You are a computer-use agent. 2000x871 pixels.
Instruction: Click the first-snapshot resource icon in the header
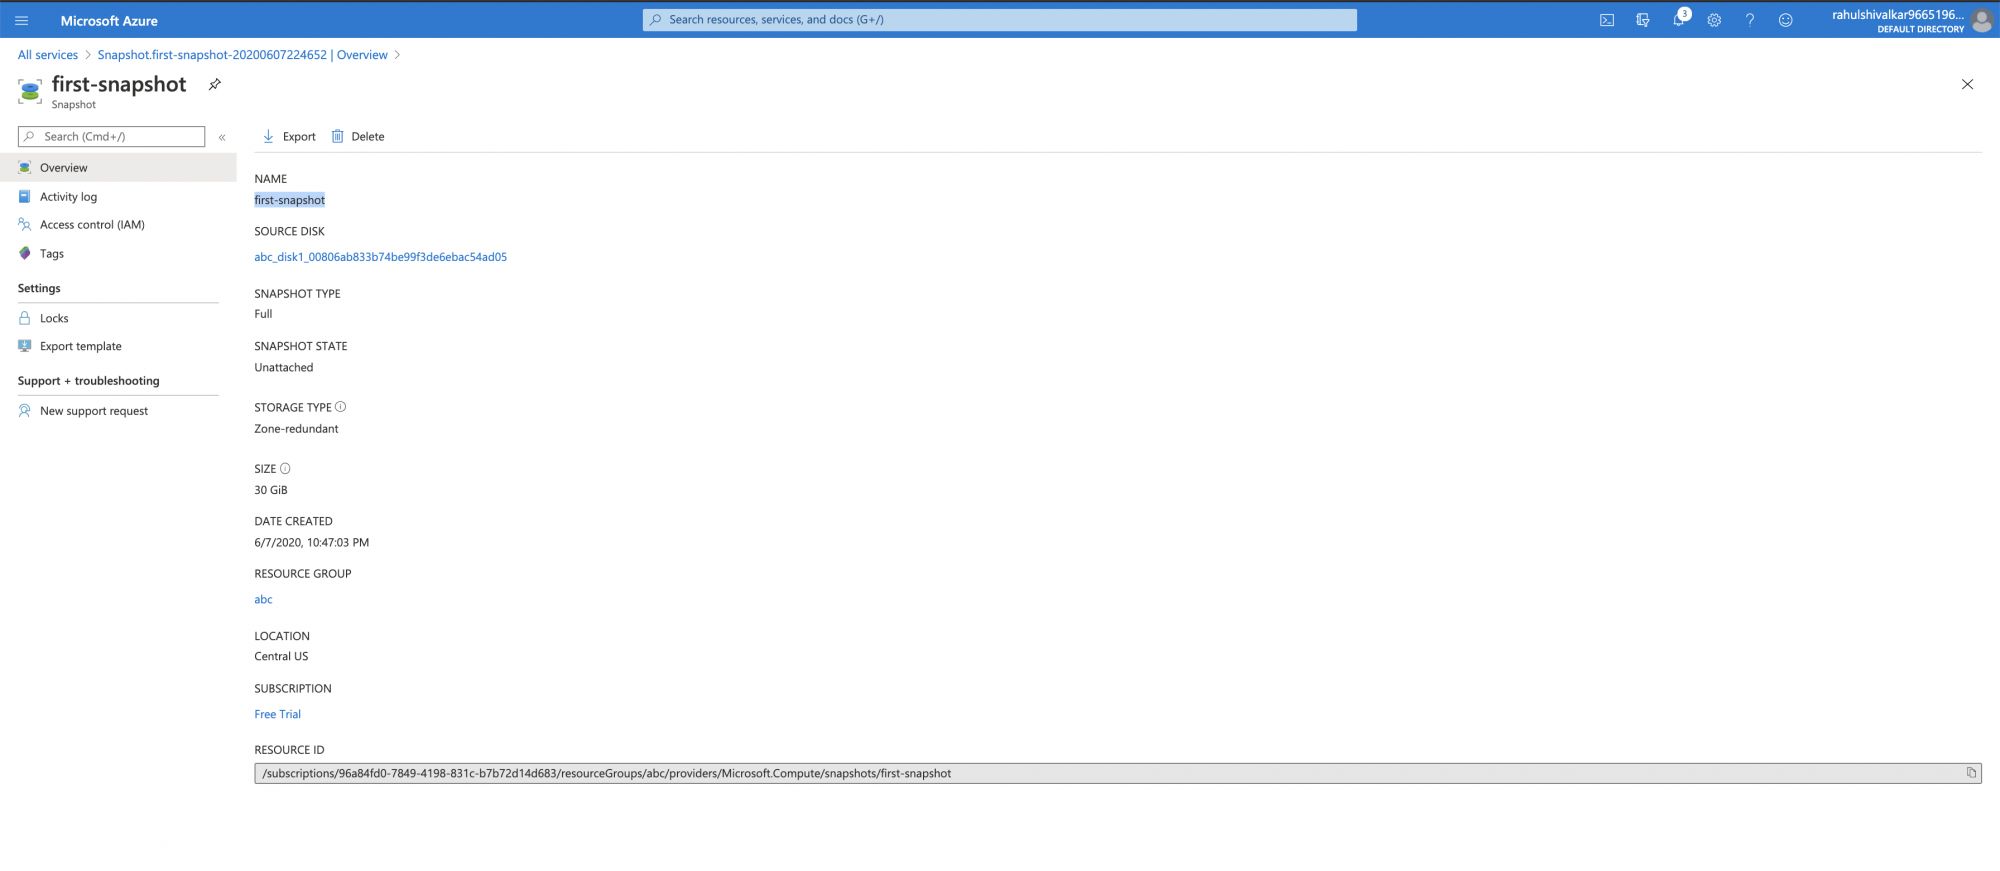(29, 92)
